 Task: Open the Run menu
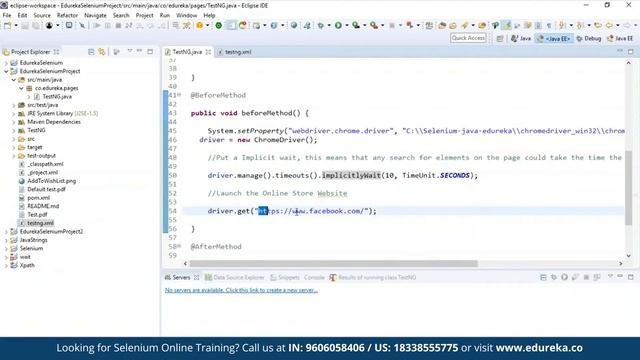(164, 15)
